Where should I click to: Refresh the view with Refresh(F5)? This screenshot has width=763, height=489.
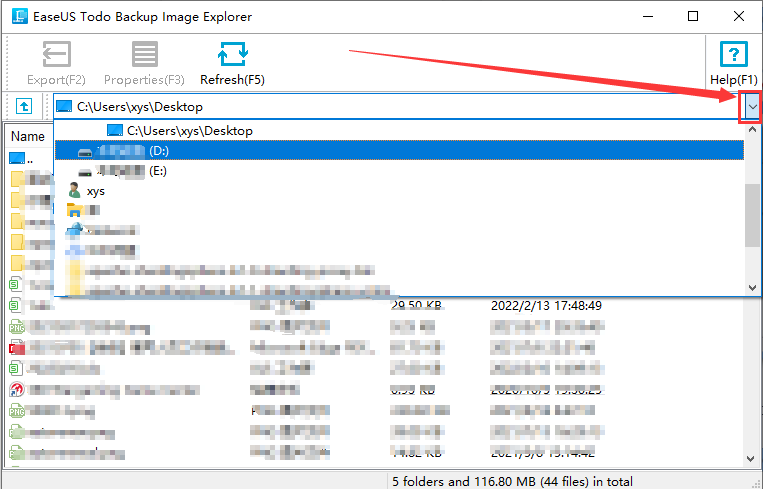[233, 63]
